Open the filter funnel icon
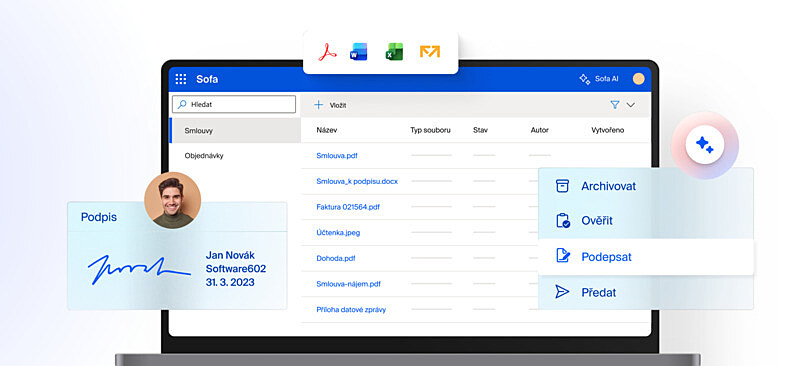The width and height of the screenshot is (800, 366). click(x=615, y=105)
